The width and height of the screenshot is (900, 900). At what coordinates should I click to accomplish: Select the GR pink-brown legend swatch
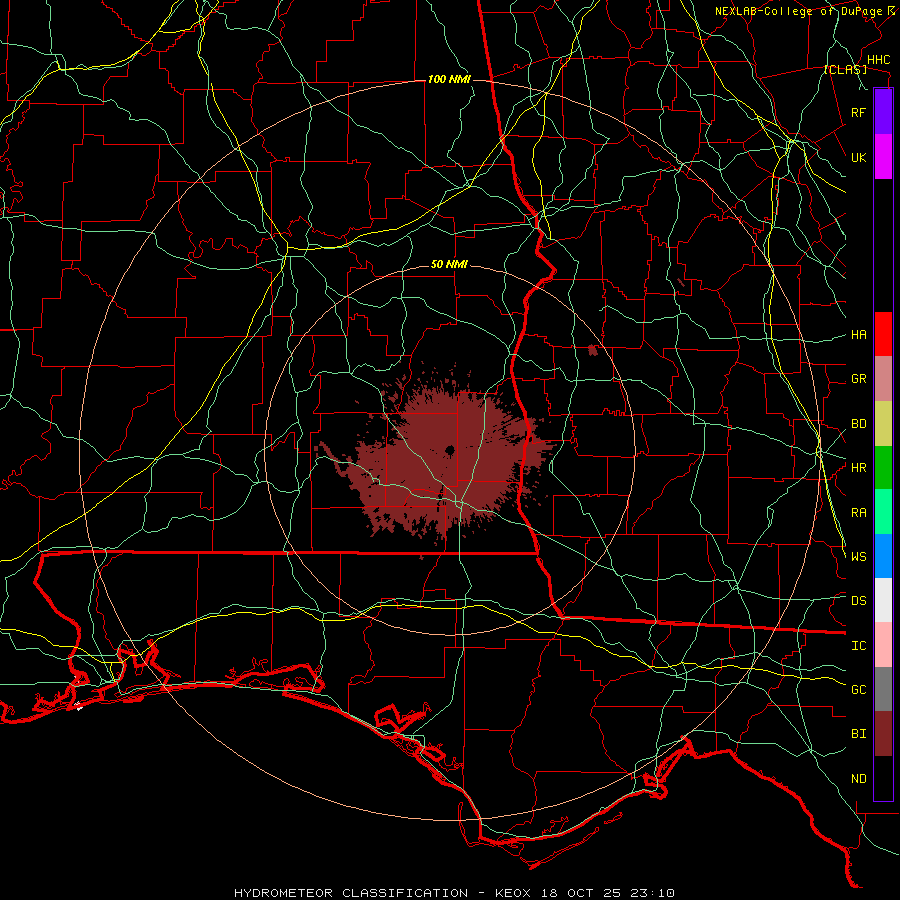click(883, 379)
